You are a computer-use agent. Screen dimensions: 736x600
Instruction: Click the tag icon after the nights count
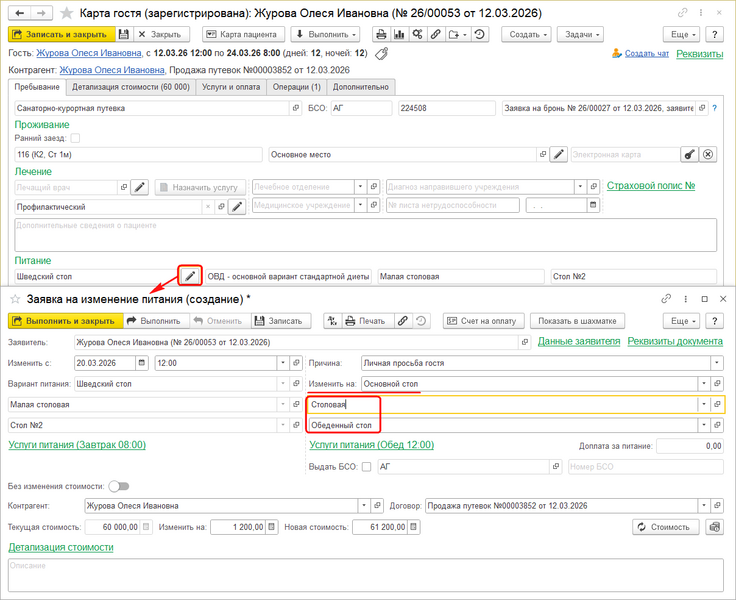tap(381, 53)
